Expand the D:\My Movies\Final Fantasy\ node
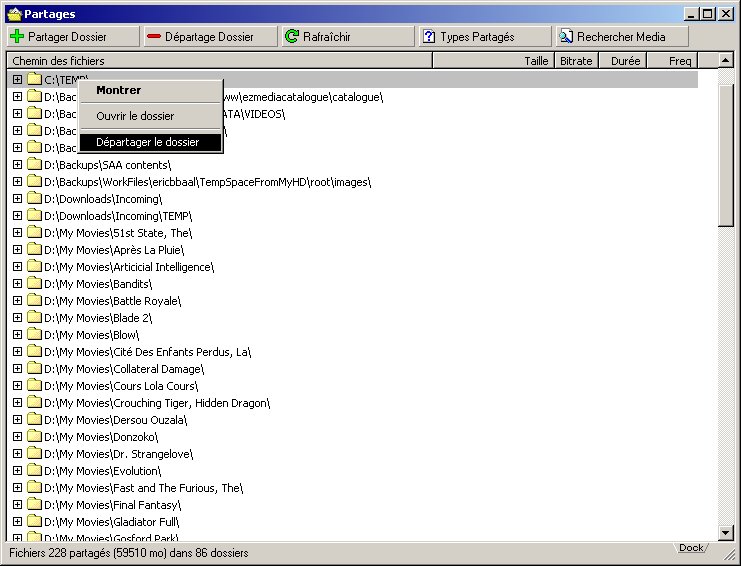 click(17, 505)
